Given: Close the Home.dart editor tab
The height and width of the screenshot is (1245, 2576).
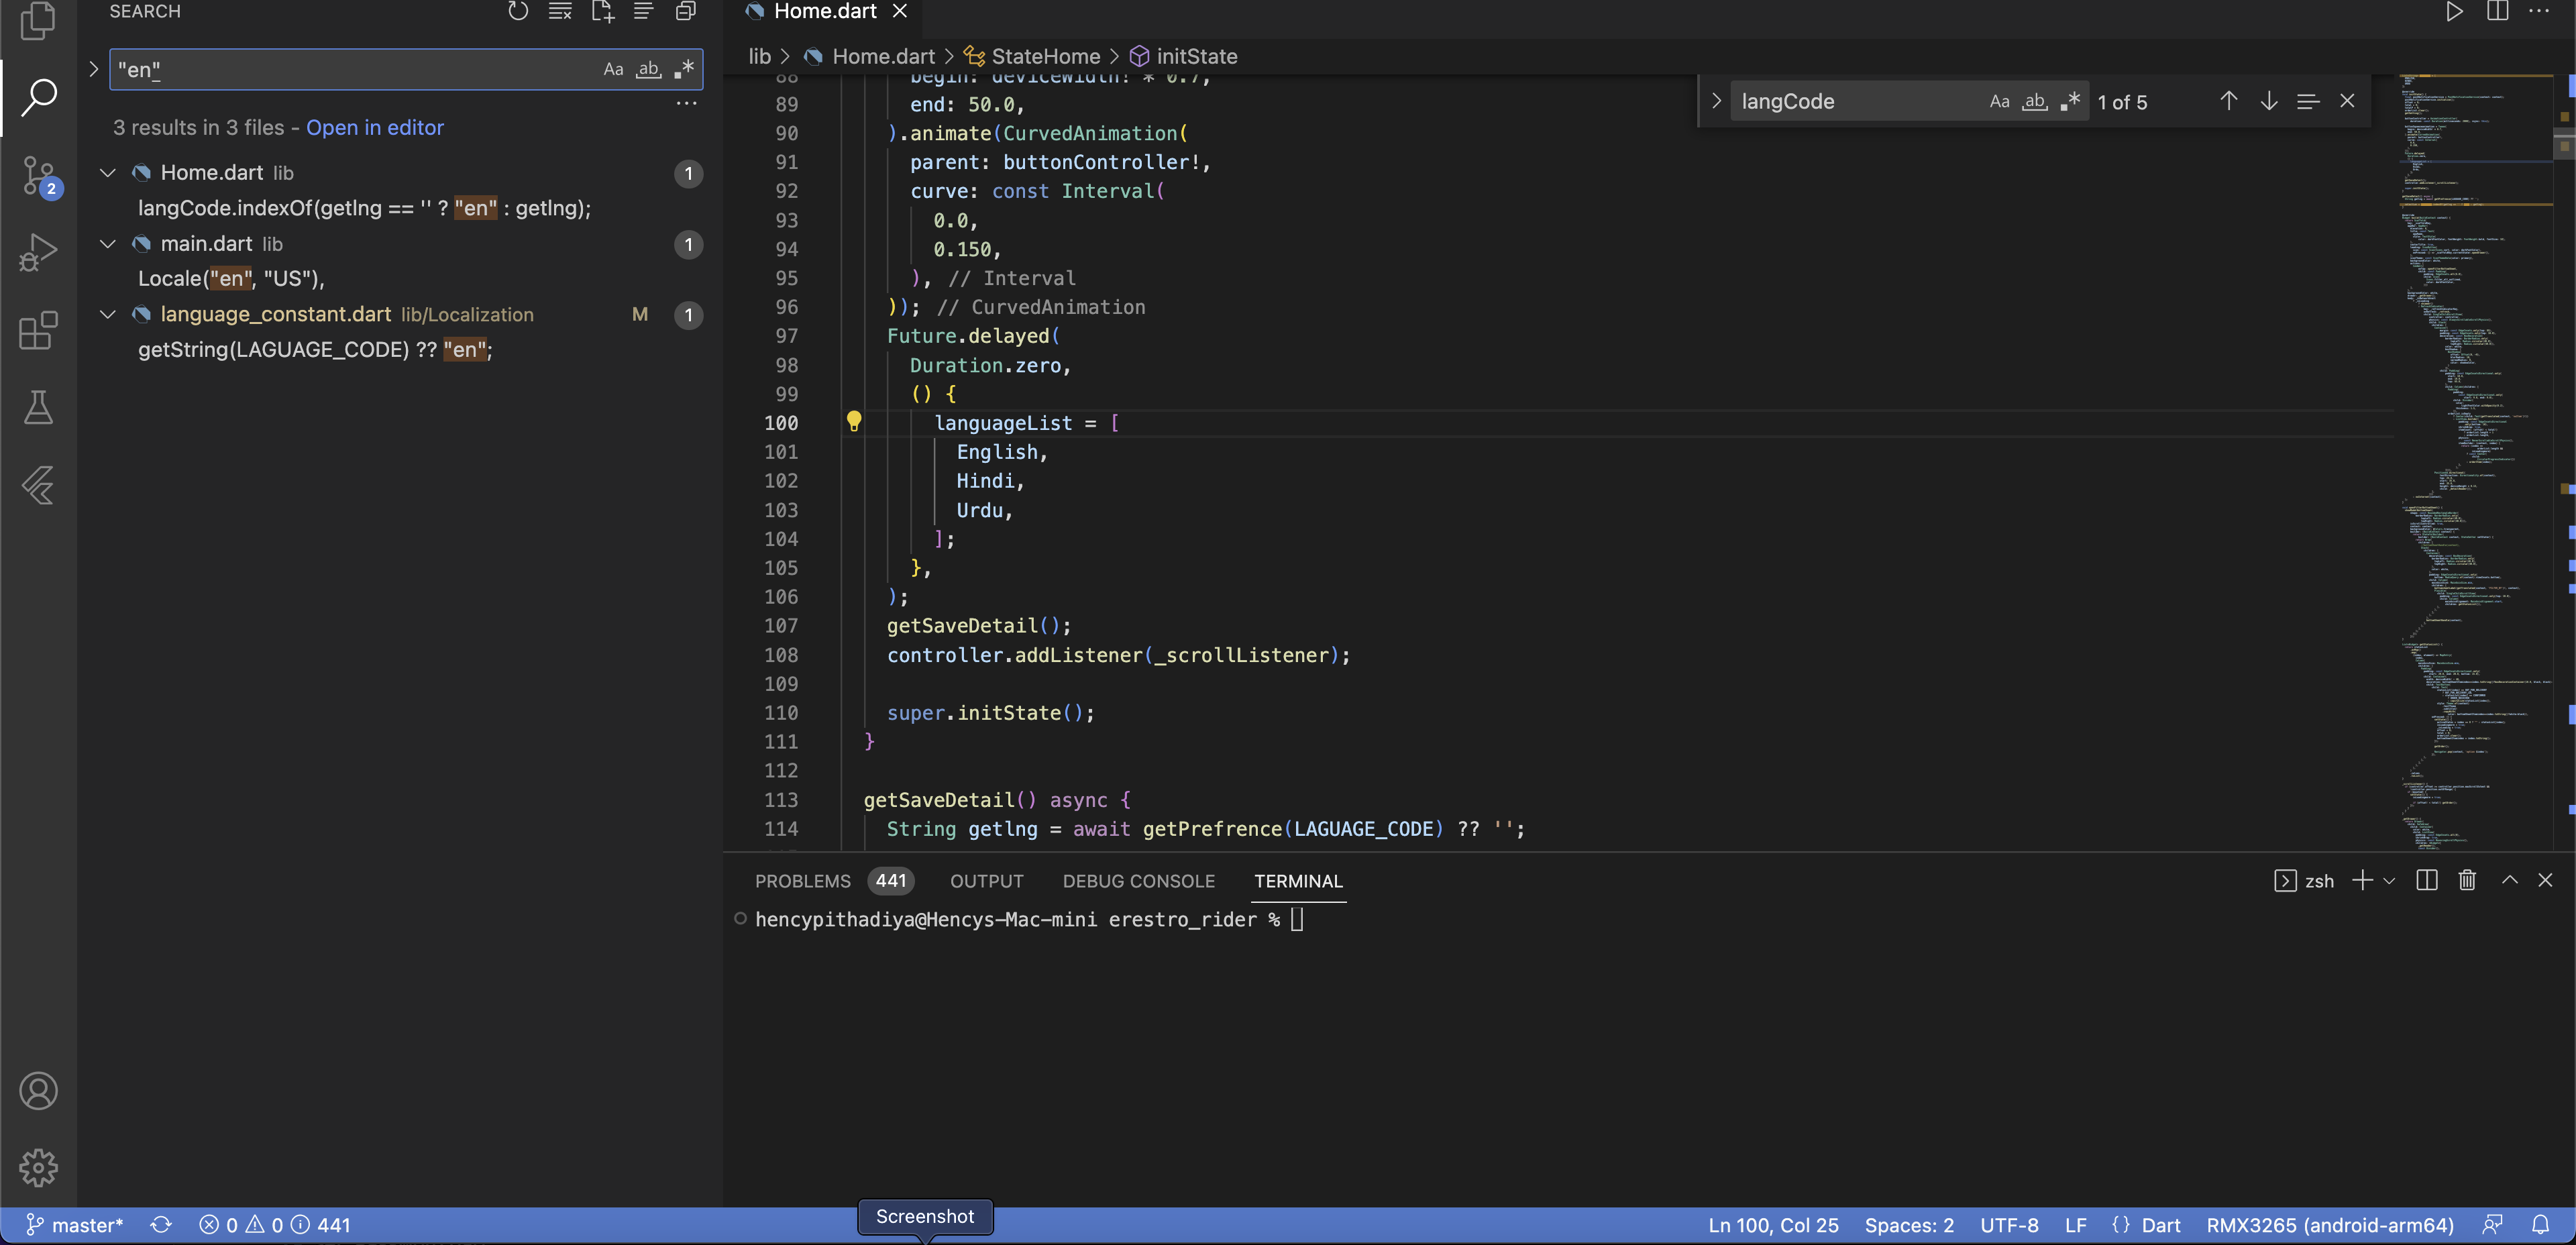Looking at the screenshot, I should tap(900, 12).
